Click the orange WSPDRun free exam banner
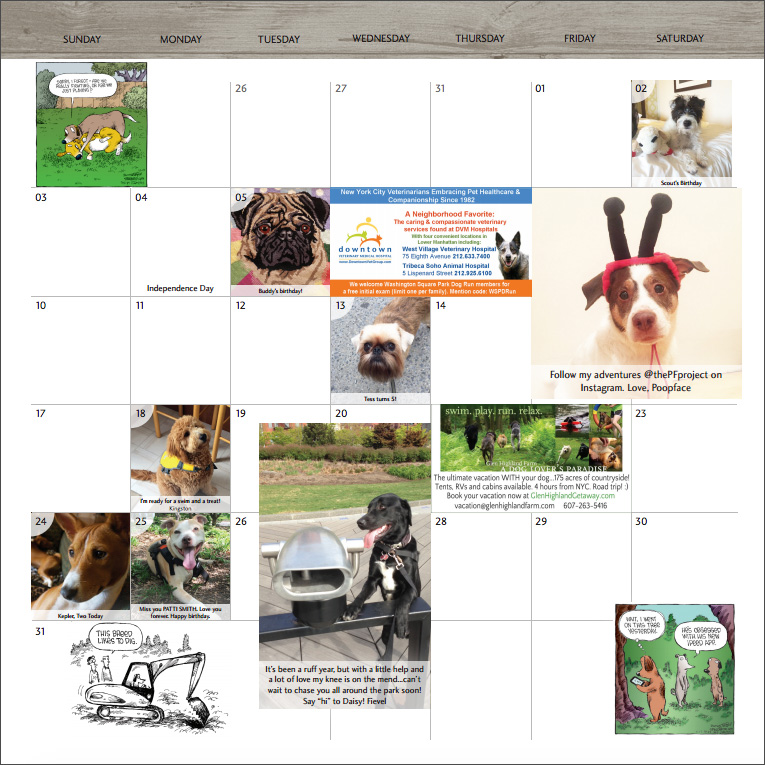 coord(431,288)
